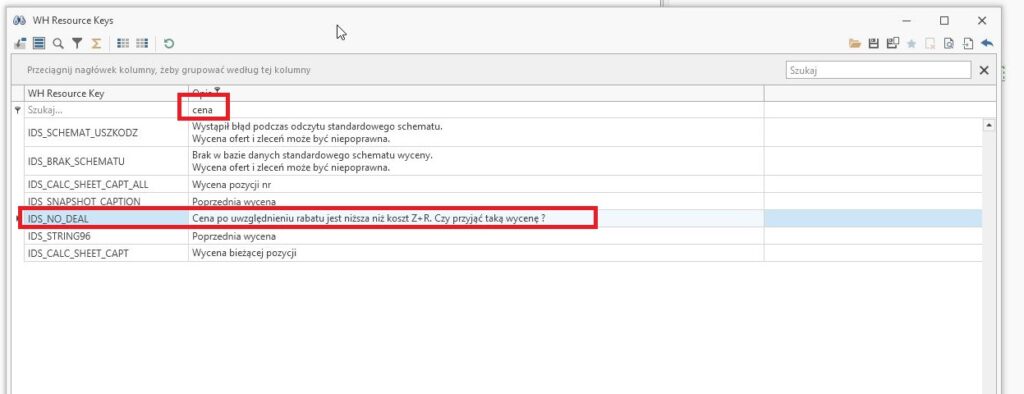Viewport: 1024px width, 394px height.
Task: Open layout with the folder icon
Action: point(855,43)
